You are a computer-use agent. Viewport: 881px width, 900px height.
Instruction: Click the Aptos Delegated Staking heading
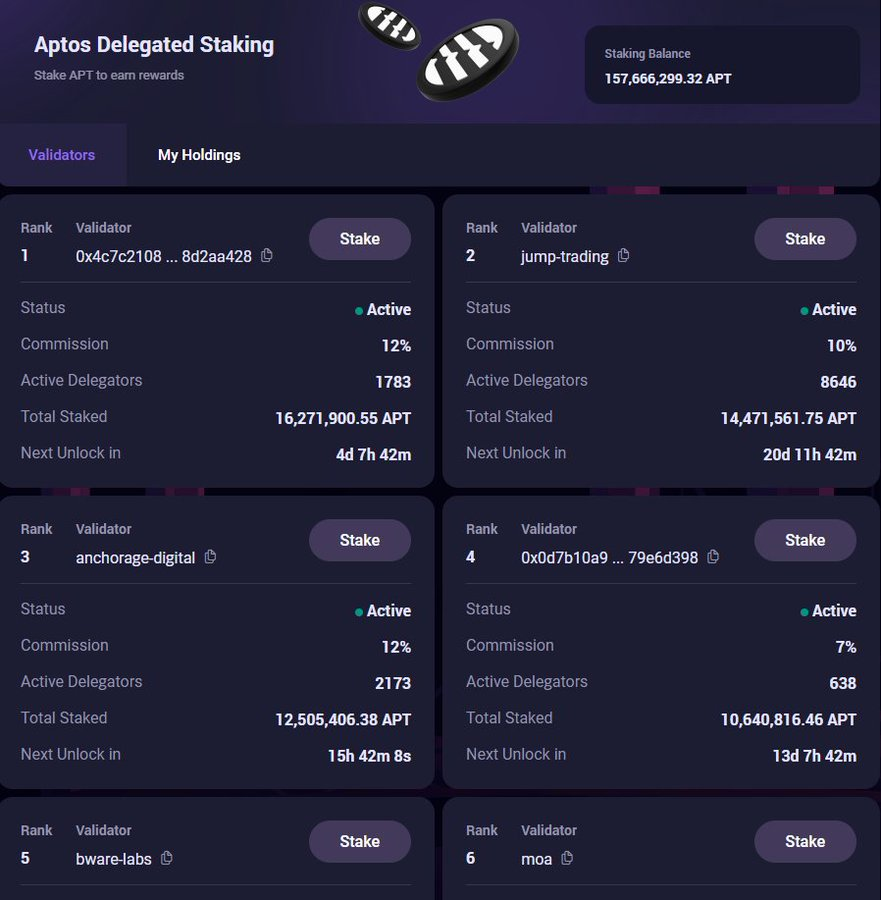tap(154, 45)
